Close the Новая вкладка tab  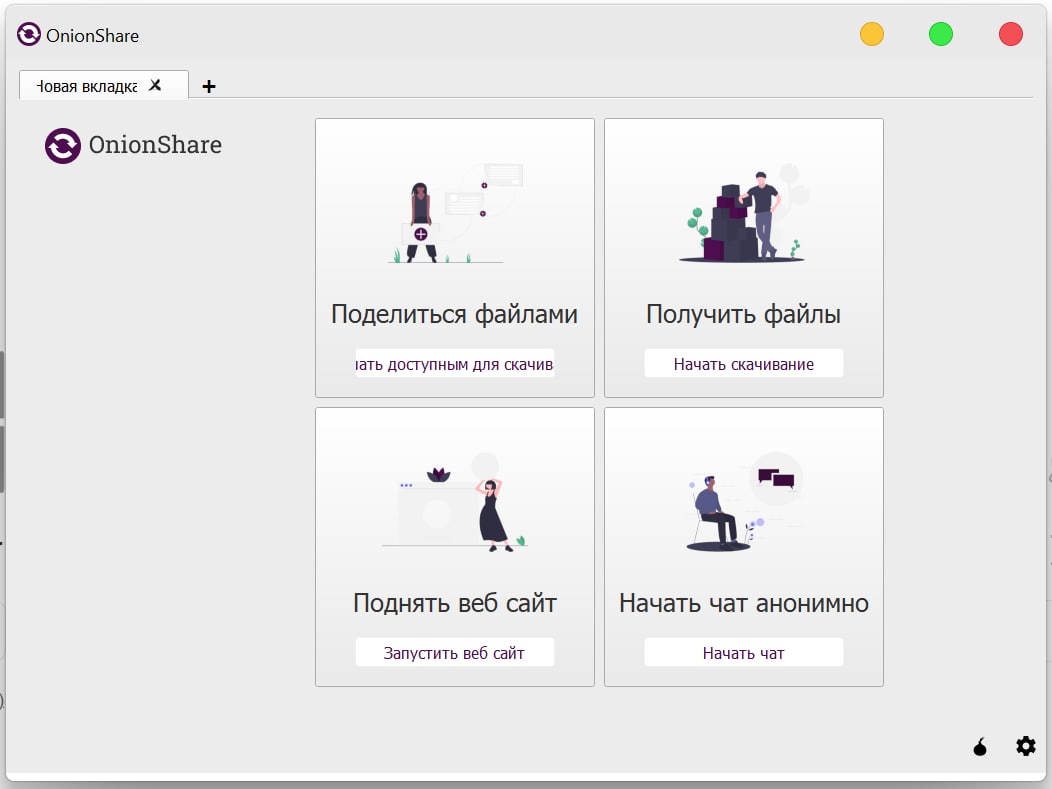click(x=155, y=85)
